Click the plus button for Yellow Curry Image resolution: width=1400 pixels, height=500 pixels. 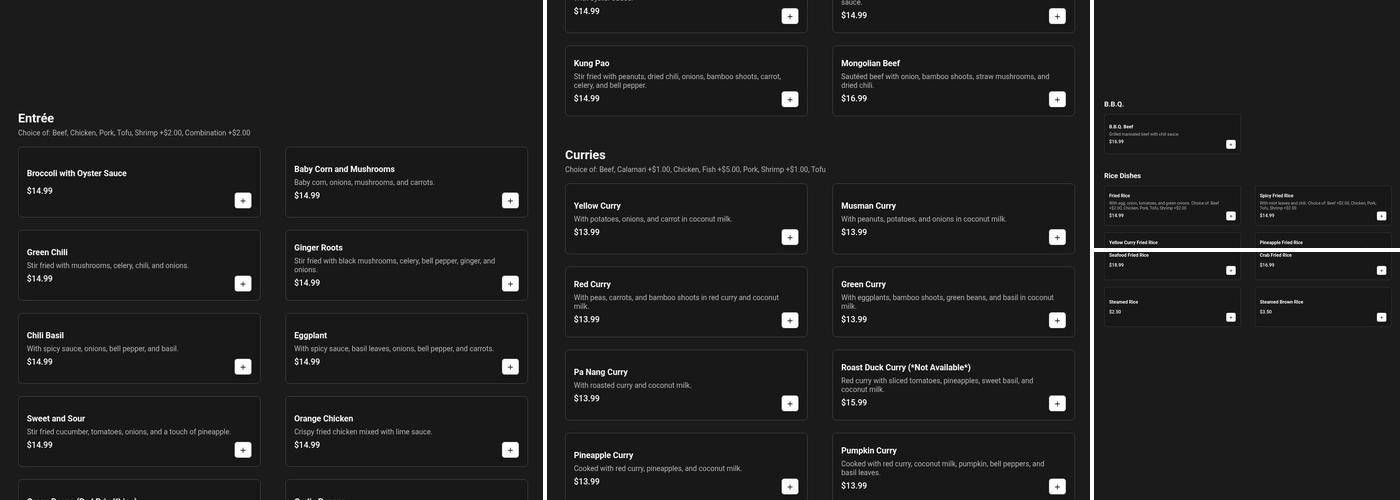pyautogui.click(x=790, y=237)
